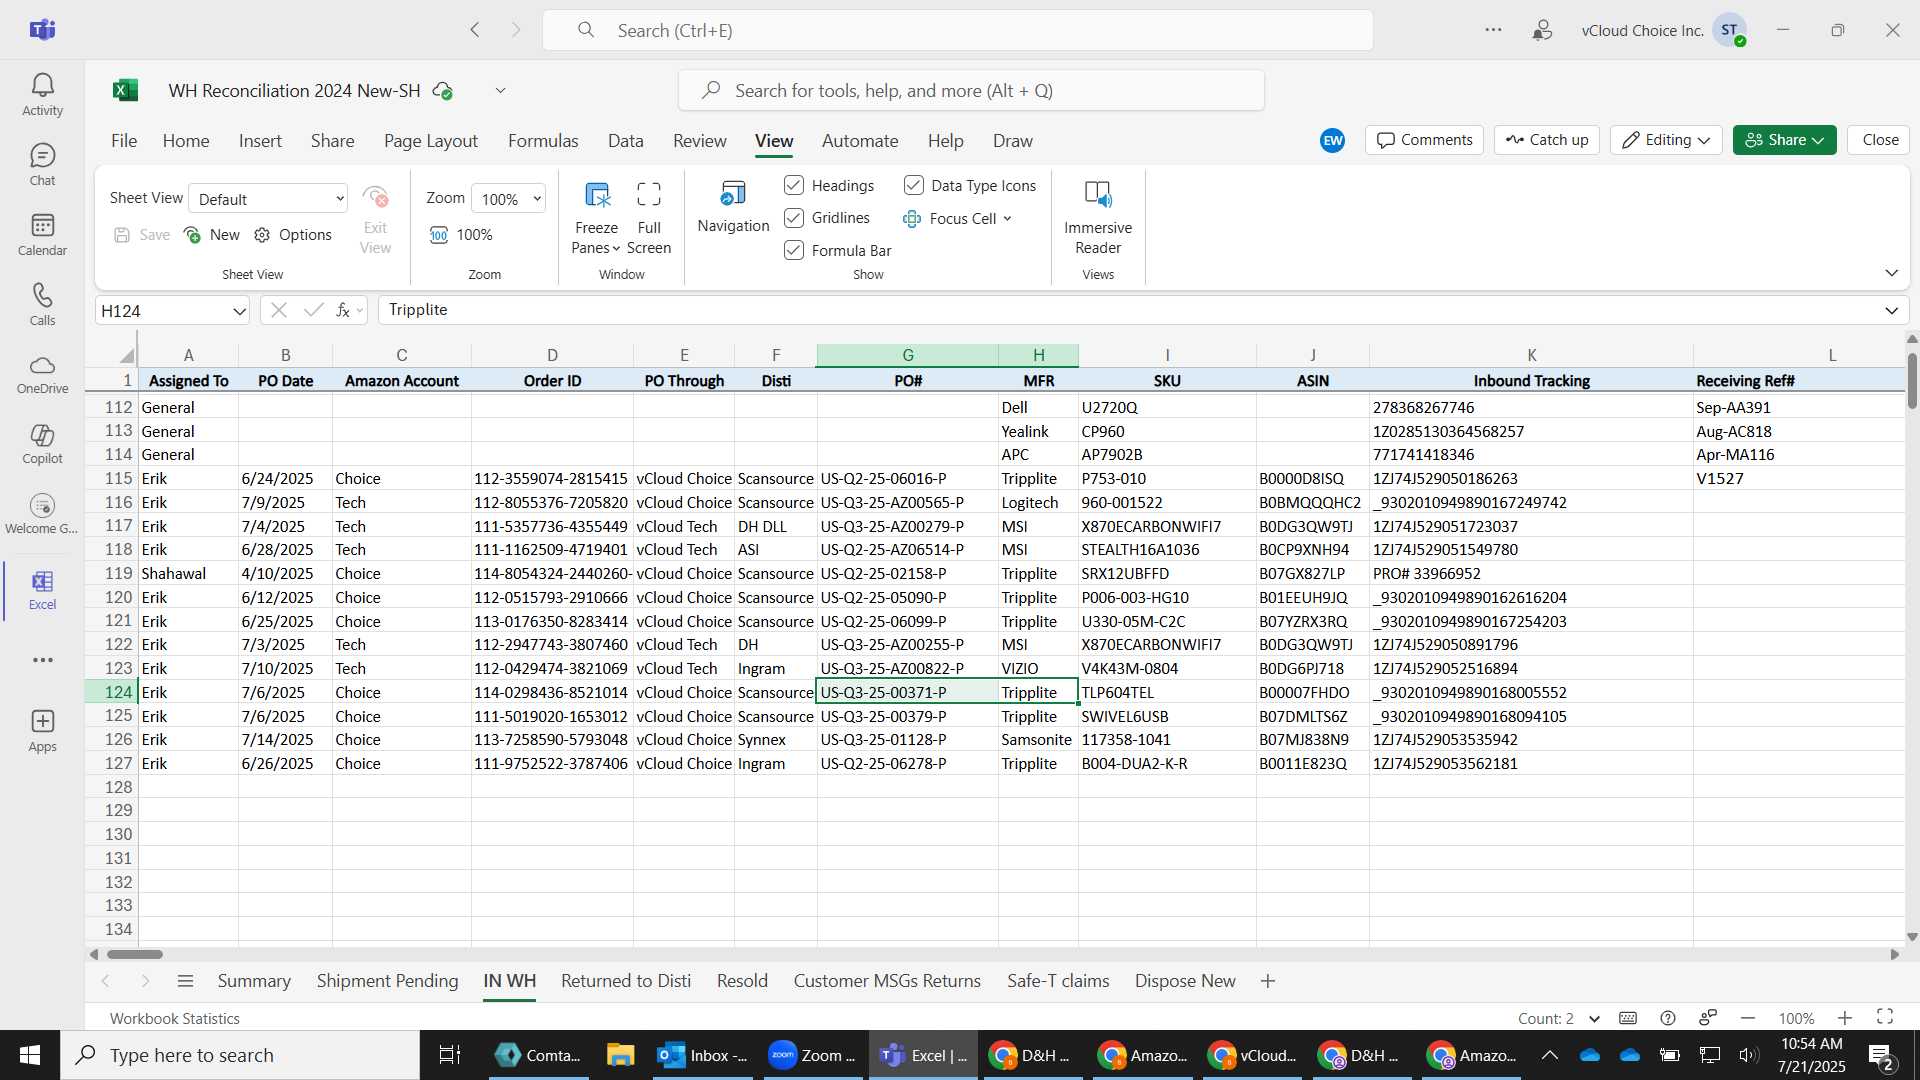
Task: Open Activity in Teams sidebar
Action: 42,95
